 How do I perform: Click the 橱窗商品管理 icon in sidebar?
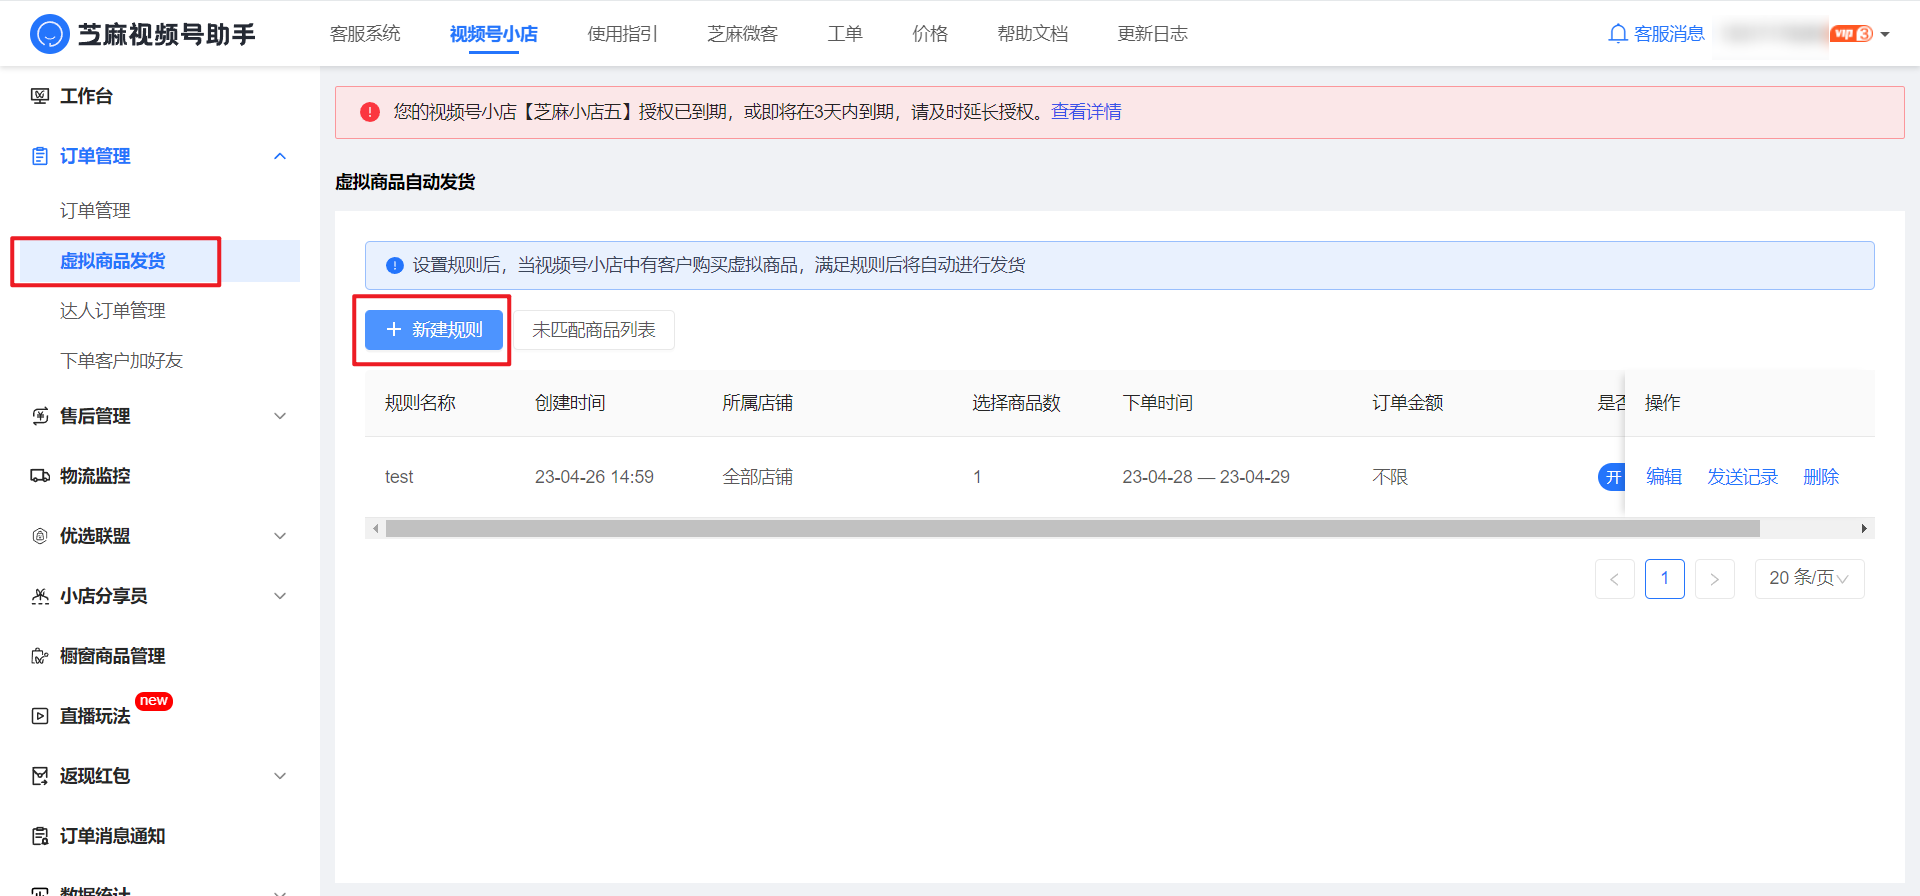[40, 656]
